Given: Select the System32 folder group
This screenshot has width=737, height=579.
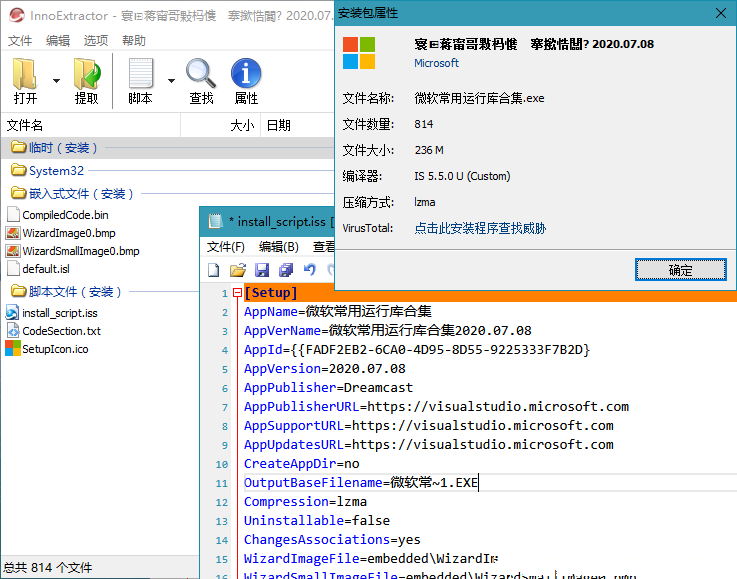Looking at the screenshot, I should tap(168, 171).
